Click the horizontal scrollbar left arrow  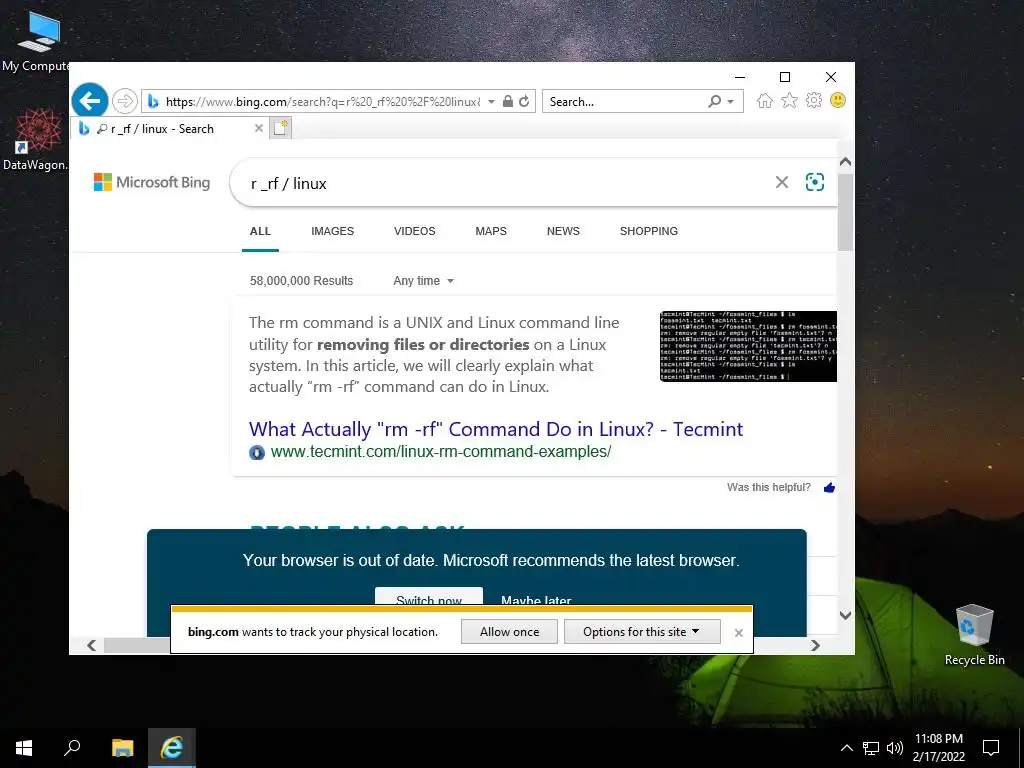[91, 645]
